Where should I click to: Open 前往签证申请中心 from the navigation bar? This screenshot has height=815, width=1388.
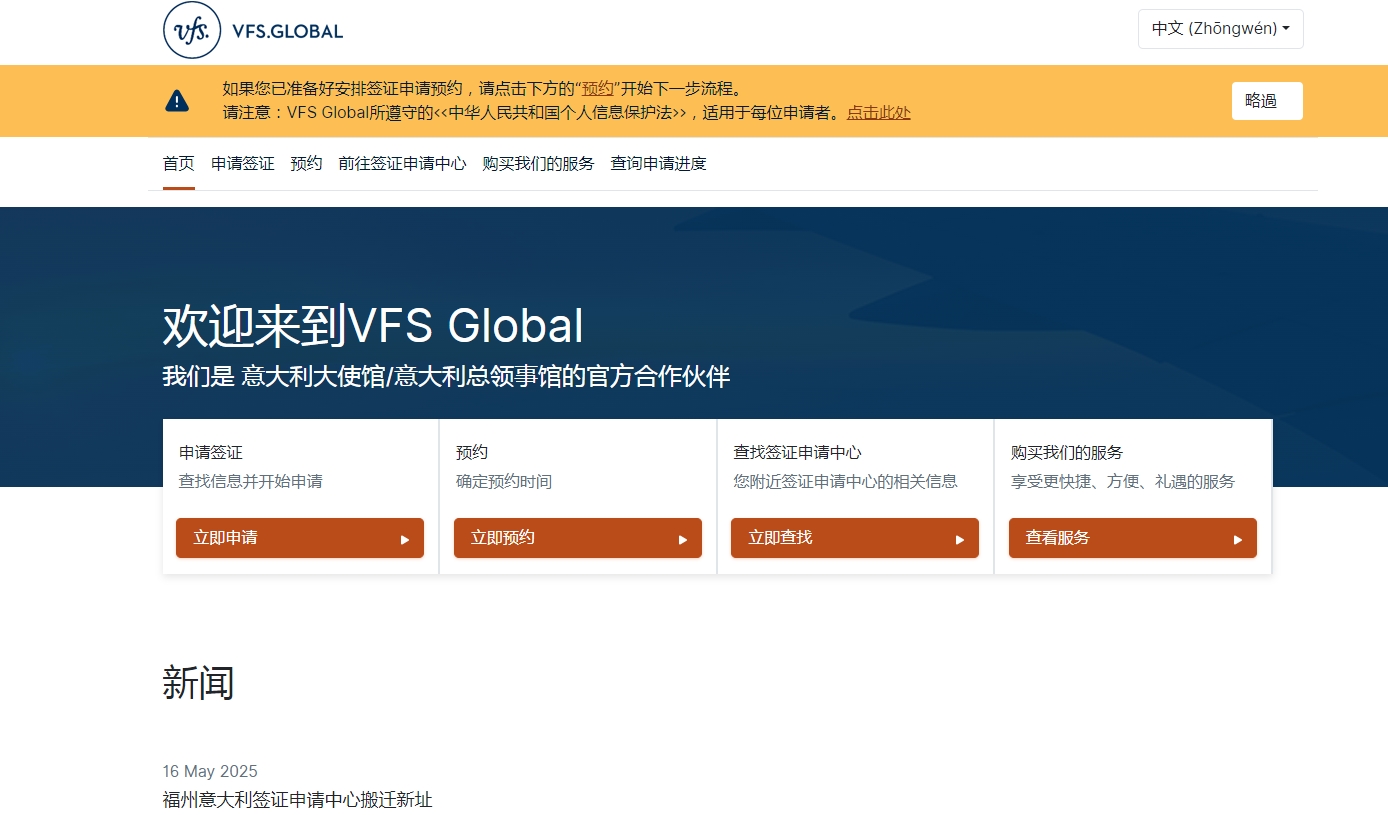click(401, 163)
